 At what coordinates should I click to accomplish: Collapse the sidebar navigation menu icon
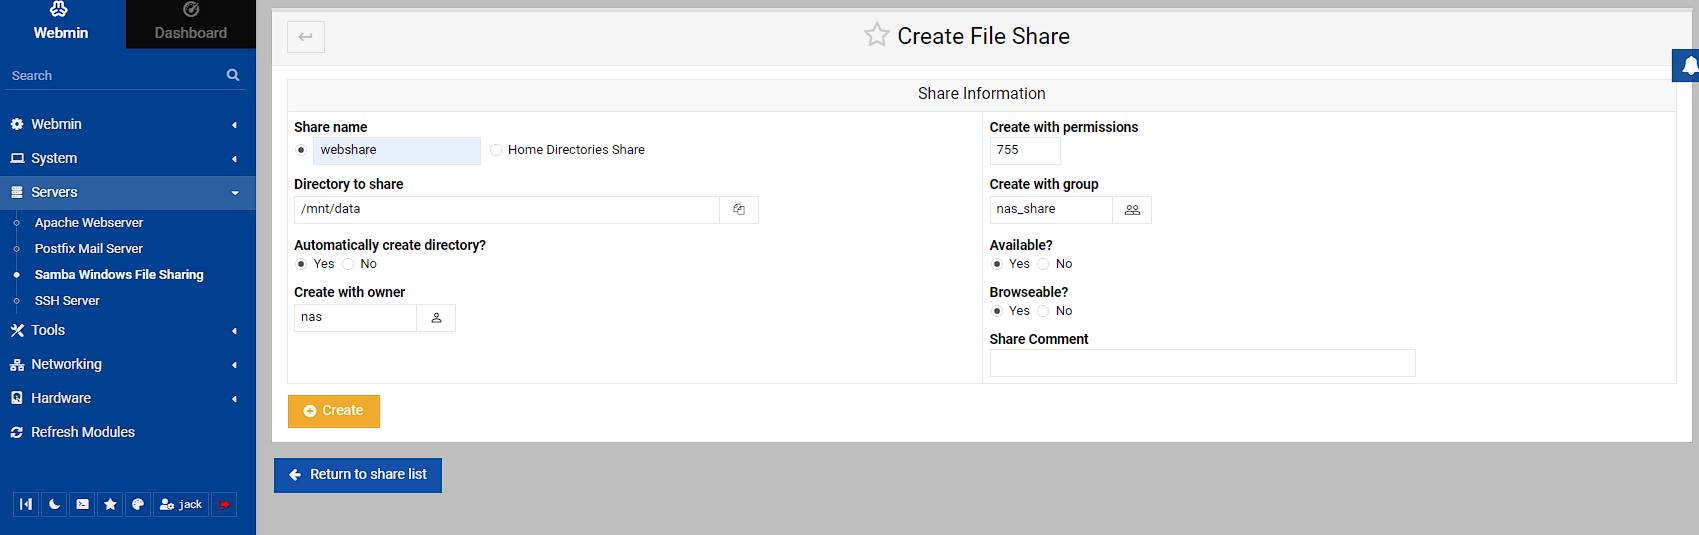pyautogui.click(x=26, y=505)
